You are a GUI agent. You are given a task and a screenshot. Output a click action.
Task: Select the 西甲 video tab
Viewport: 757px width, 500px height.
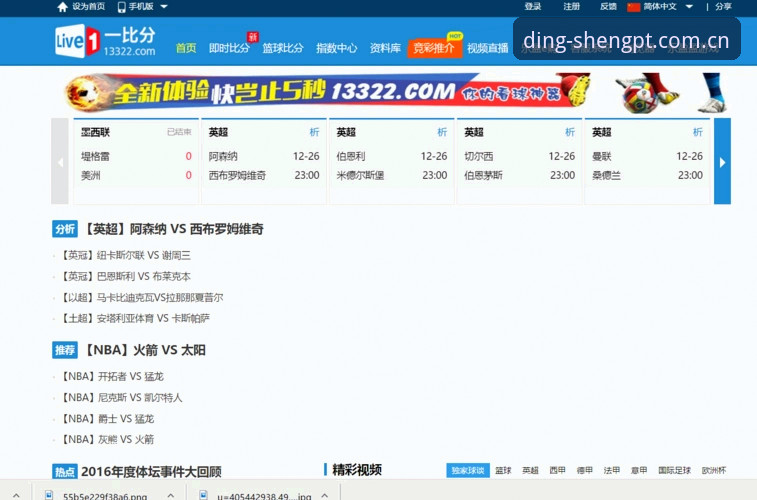click(557, 471)
